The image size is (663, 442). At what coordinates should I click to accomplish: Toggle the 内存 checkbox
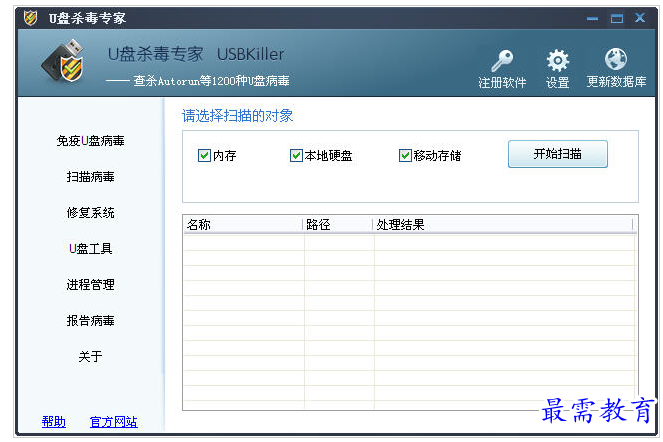click(x=204, y=156)
